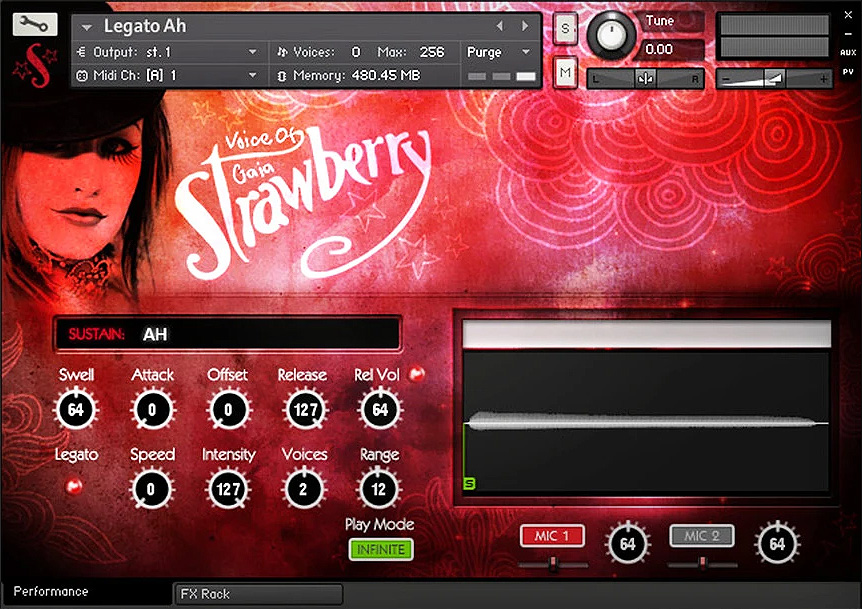Viewport: 862px width, 609px height.
Task: Open the Purge dropdown menu
Action: tap(499, 52)
